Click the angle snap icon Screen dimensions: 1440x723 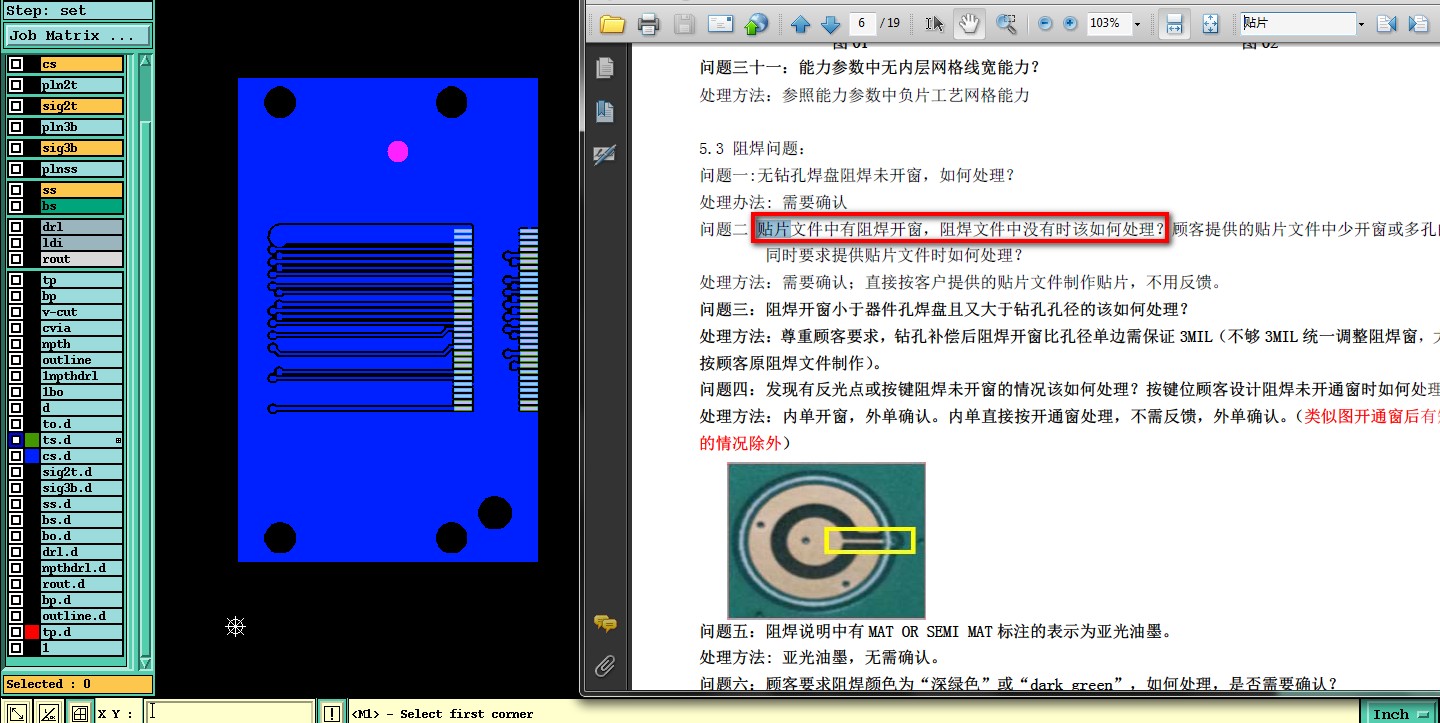point(48,713)
